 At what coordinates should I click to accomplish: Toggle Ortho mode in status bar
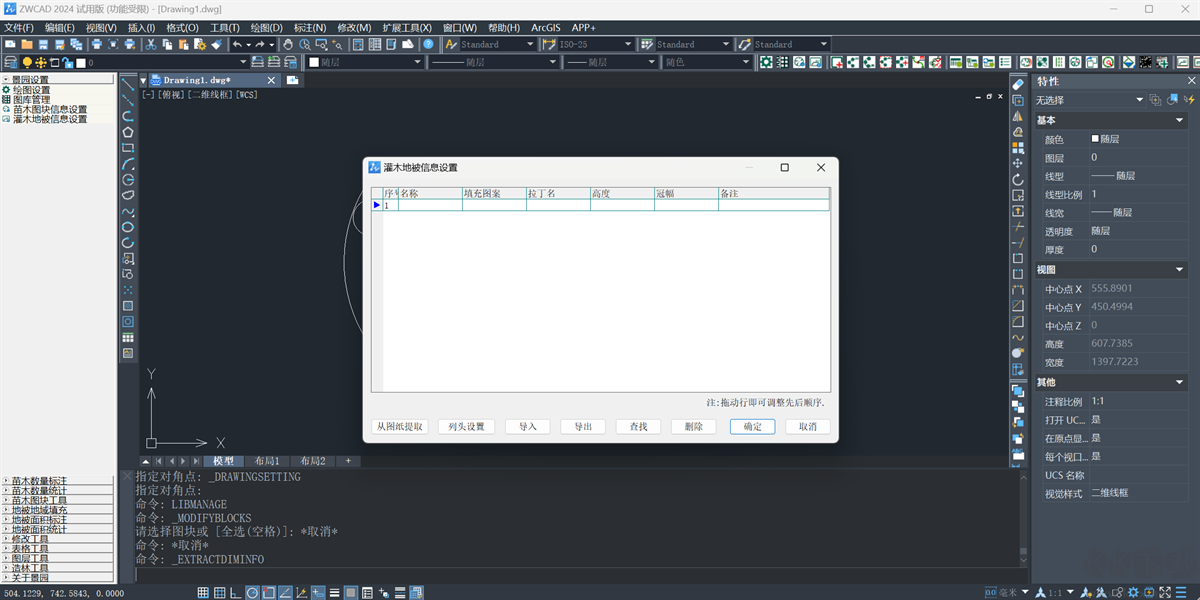pyautogui.click(x=236, y=592)
